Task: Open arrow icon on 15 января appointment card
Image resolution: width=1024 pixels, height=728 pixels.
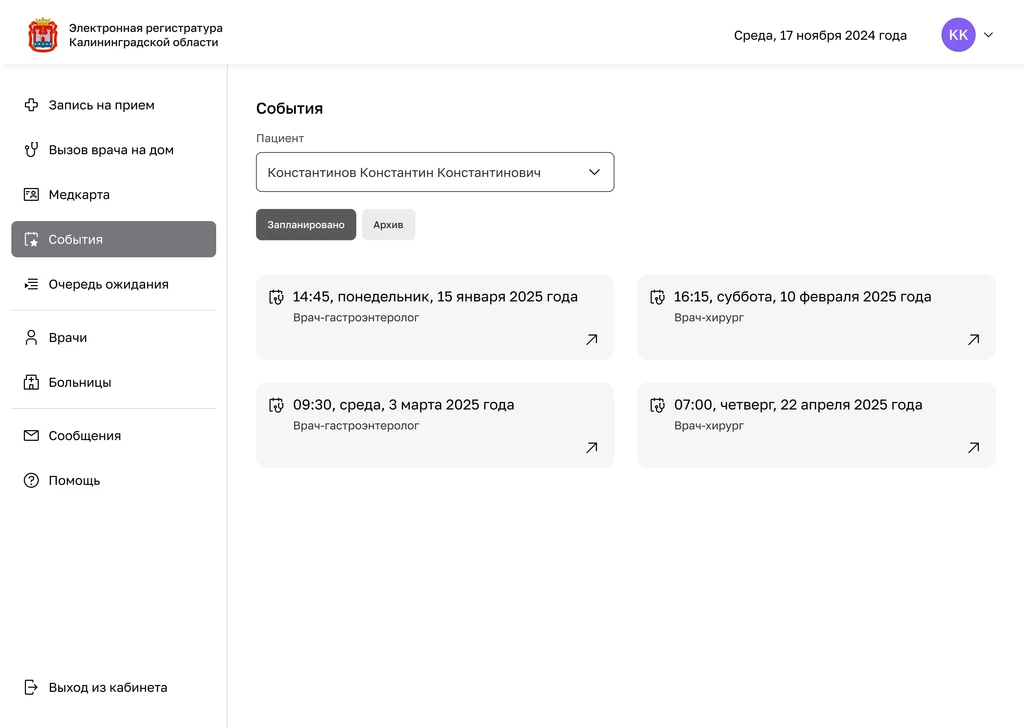Action: pos(591,340)
